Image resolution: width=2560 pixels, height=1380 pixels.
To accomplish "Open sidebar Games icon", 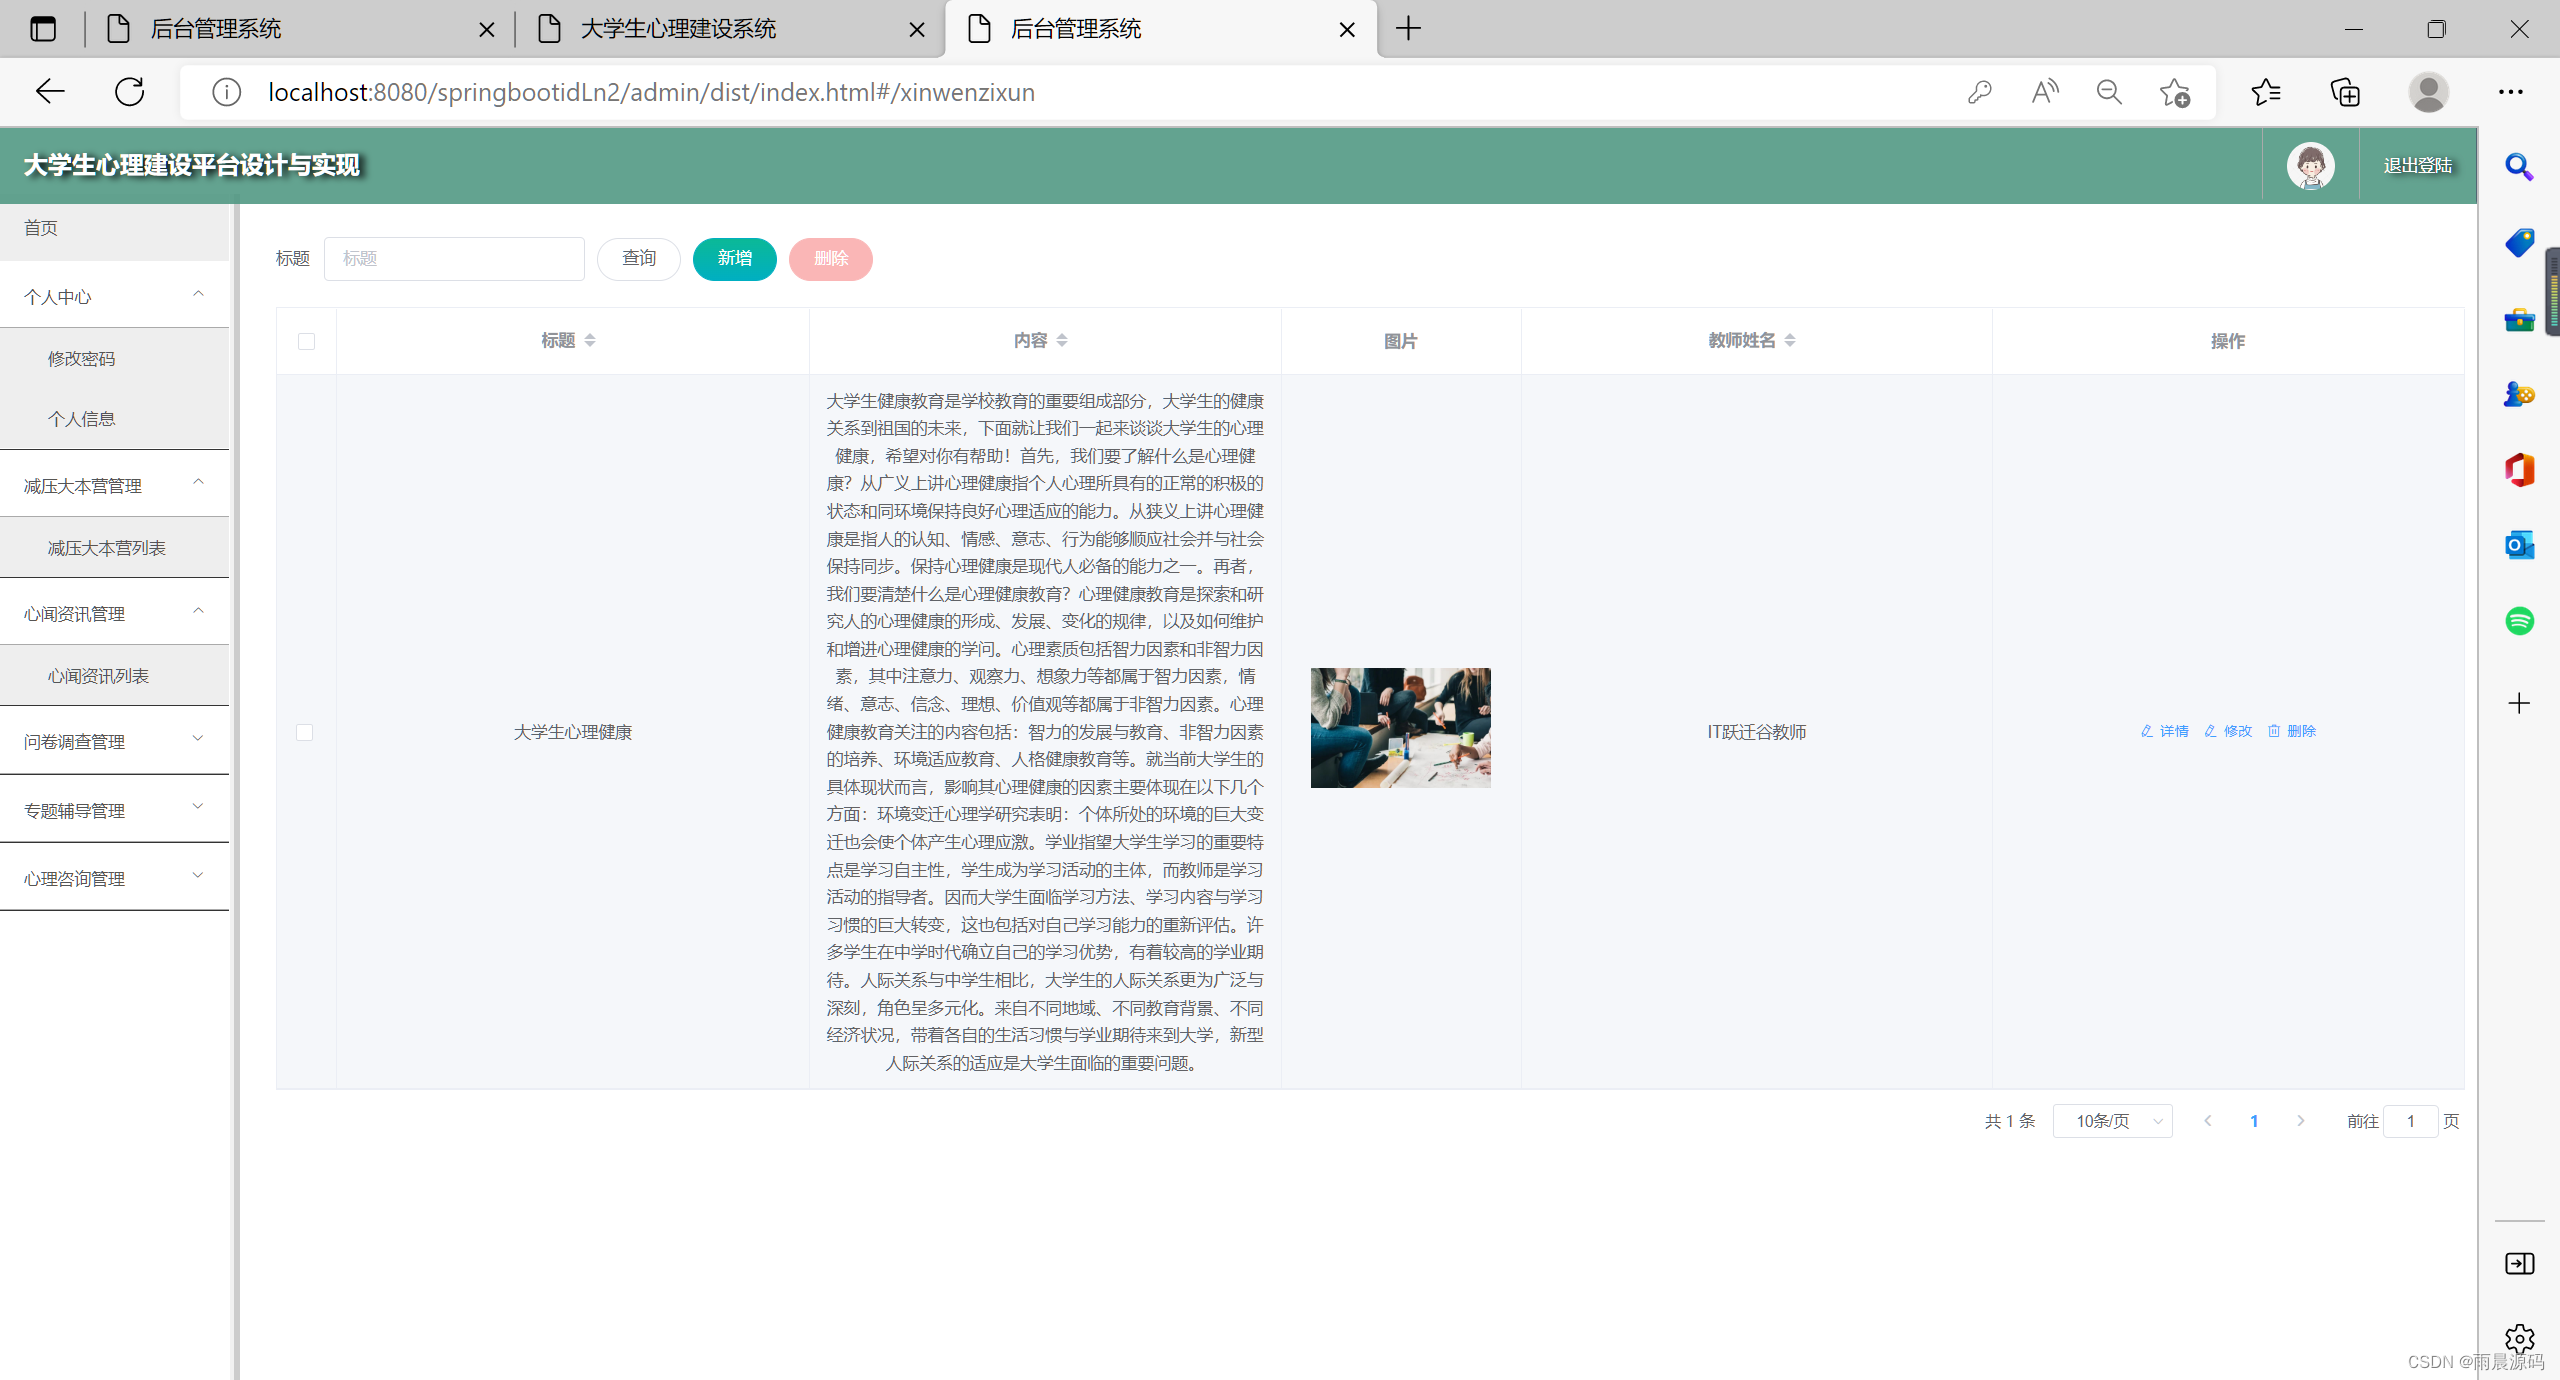I will pyautogui.click(x=2519, y=394).
